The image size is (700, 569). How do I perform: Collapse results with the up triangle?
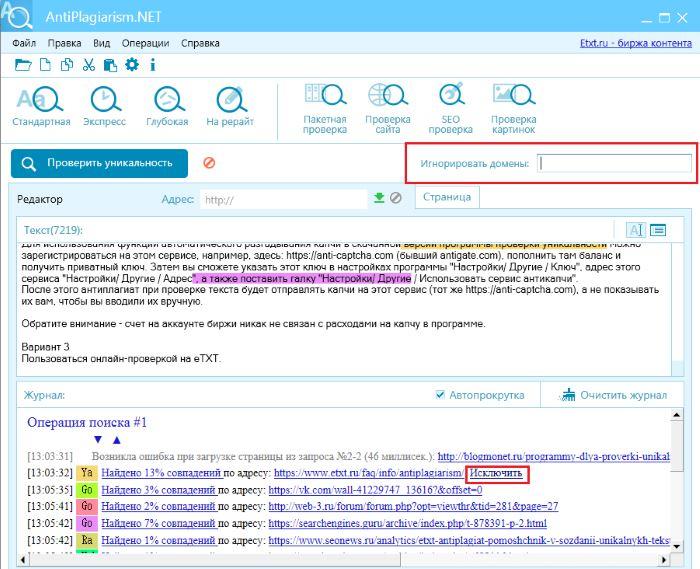coord(116,439)
